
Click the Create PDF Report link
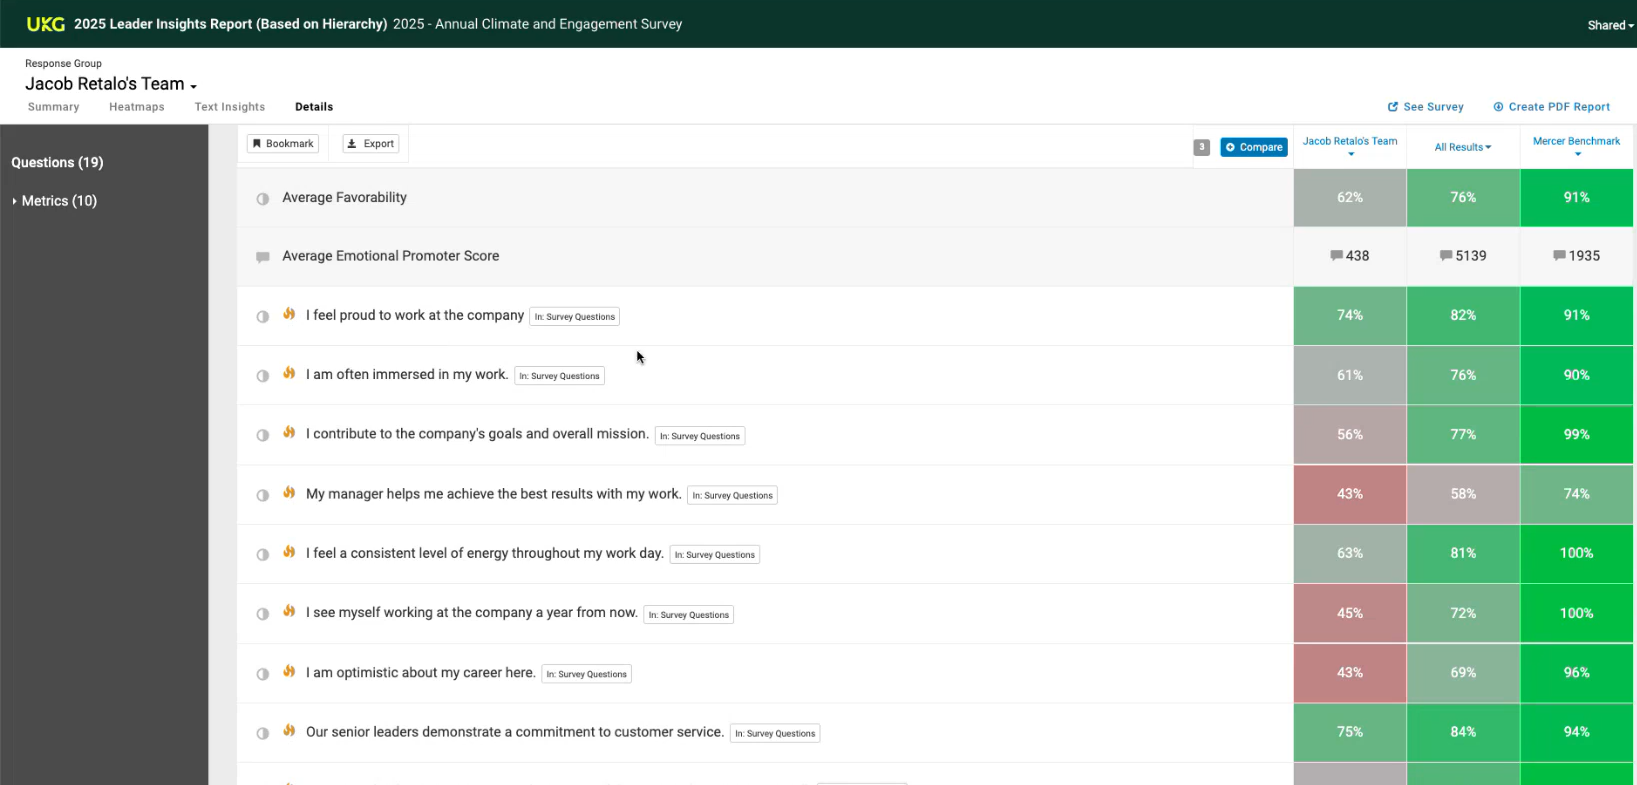point(1551,107)
